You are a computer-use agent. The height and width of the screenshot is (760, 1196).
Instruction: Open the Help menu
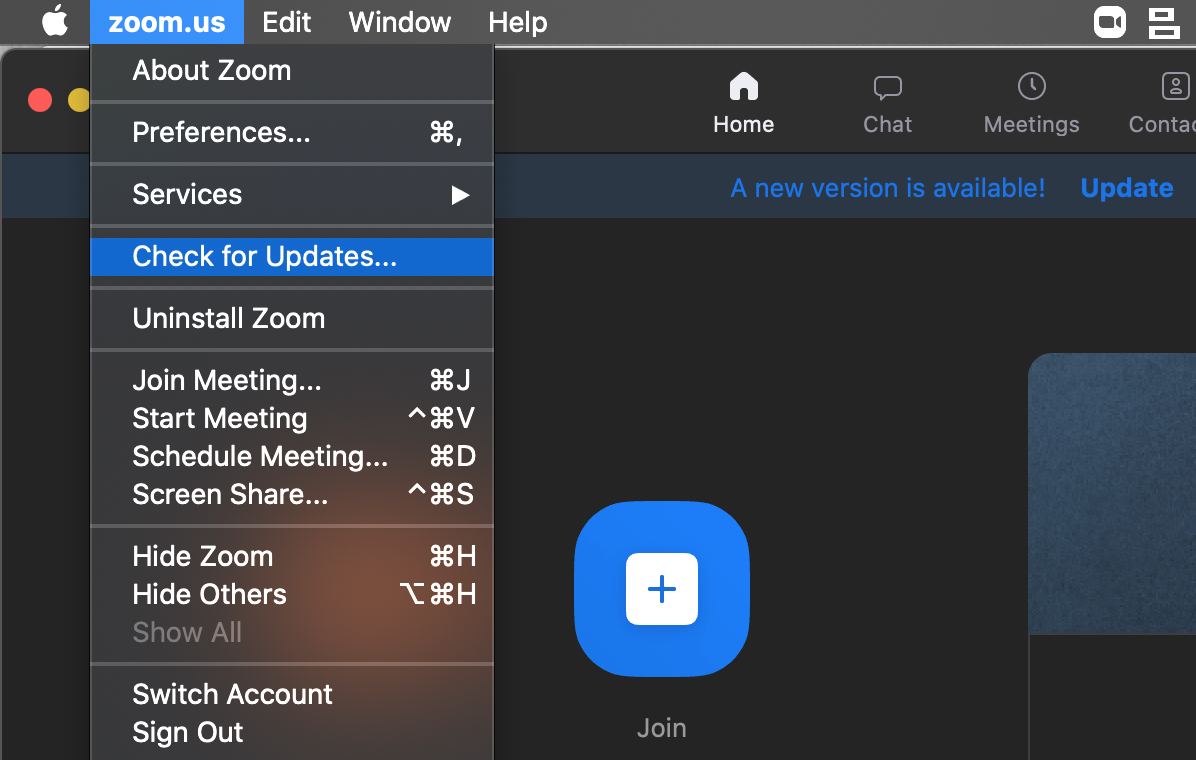tap(517, 22)
